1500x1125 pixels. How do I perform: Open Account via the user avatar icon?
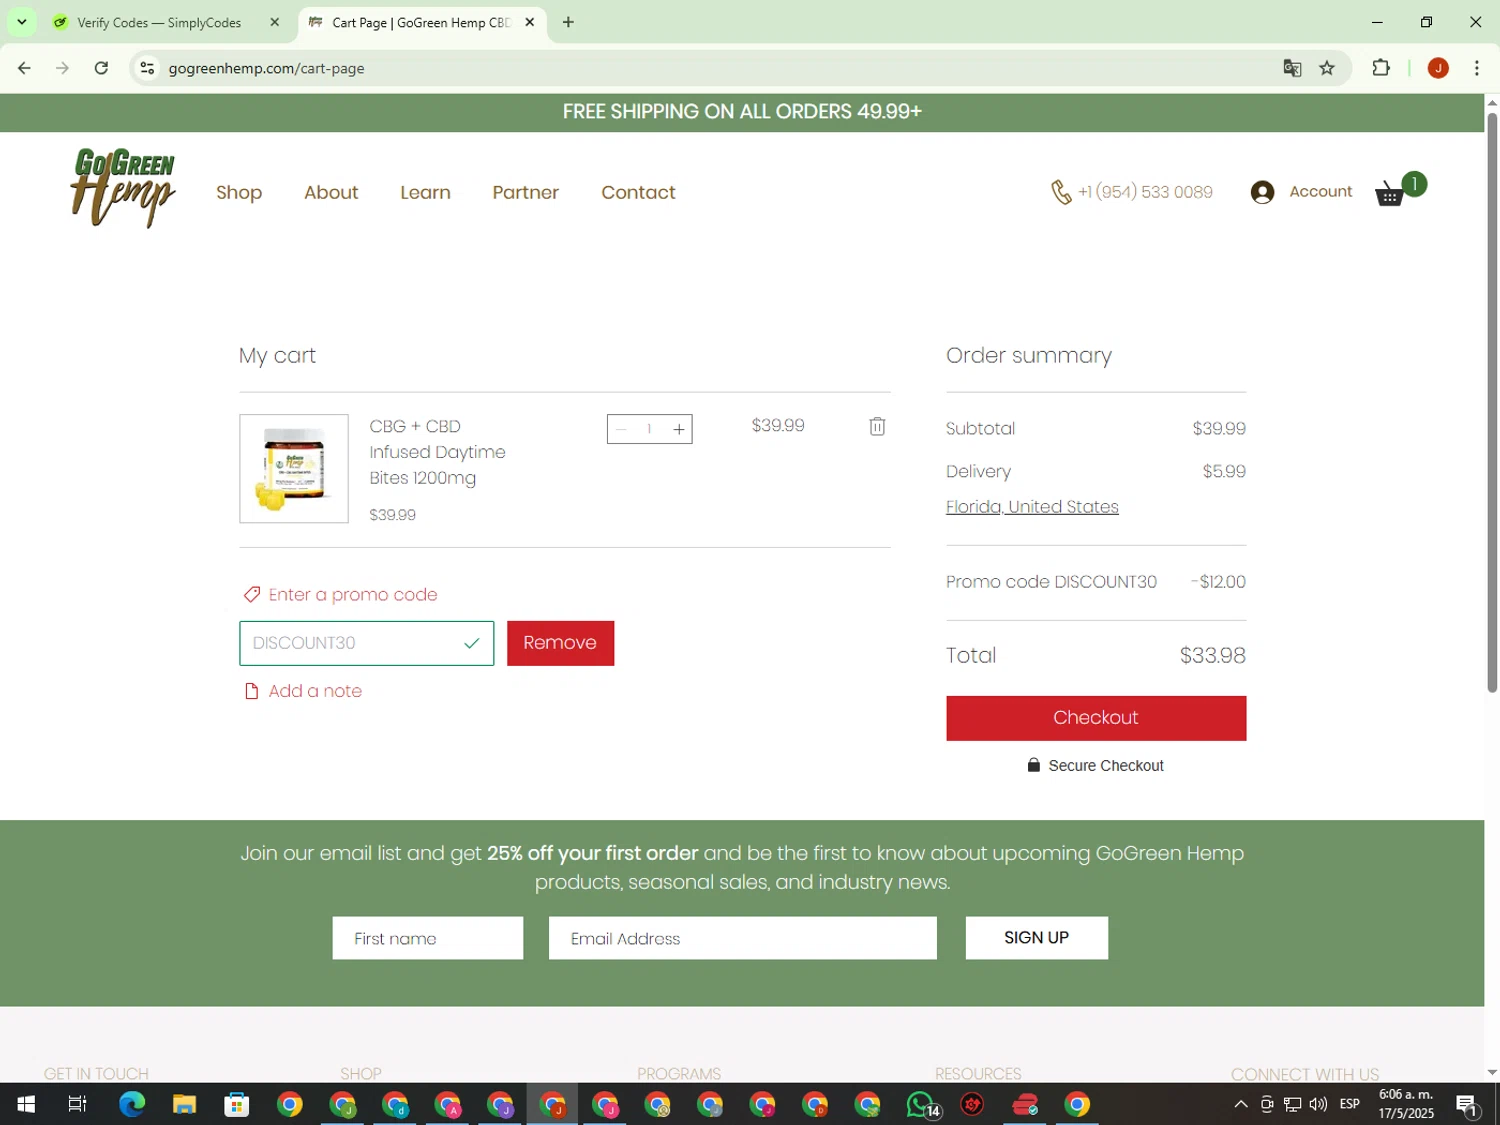(x=1262, y=192)
